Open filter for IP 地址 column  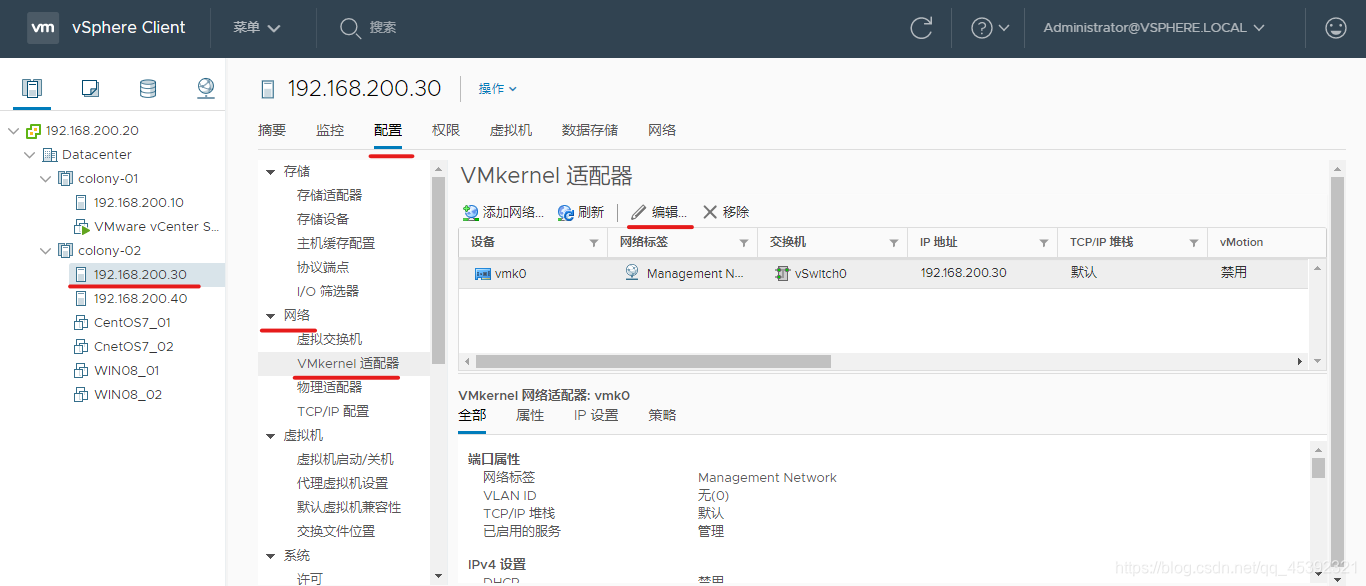click(1044, 243)
